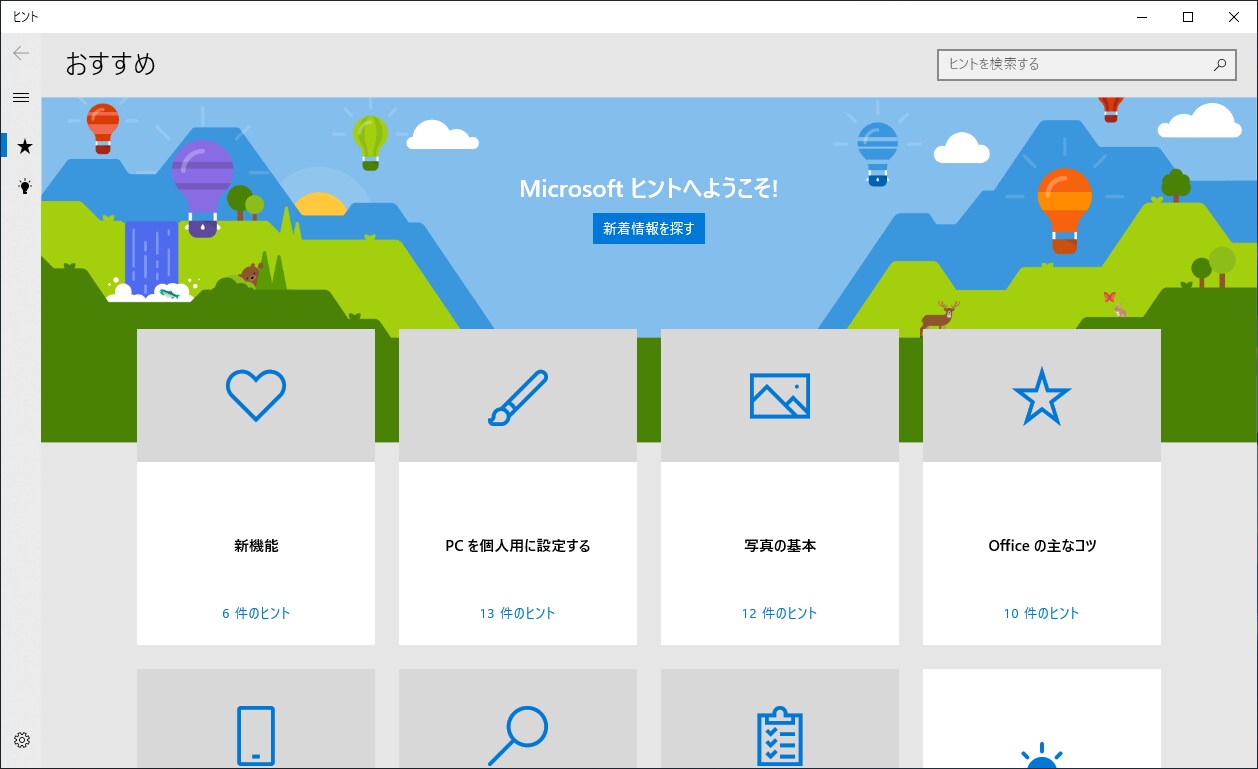Click the star icon on Office card

(x=1042, y=396)
